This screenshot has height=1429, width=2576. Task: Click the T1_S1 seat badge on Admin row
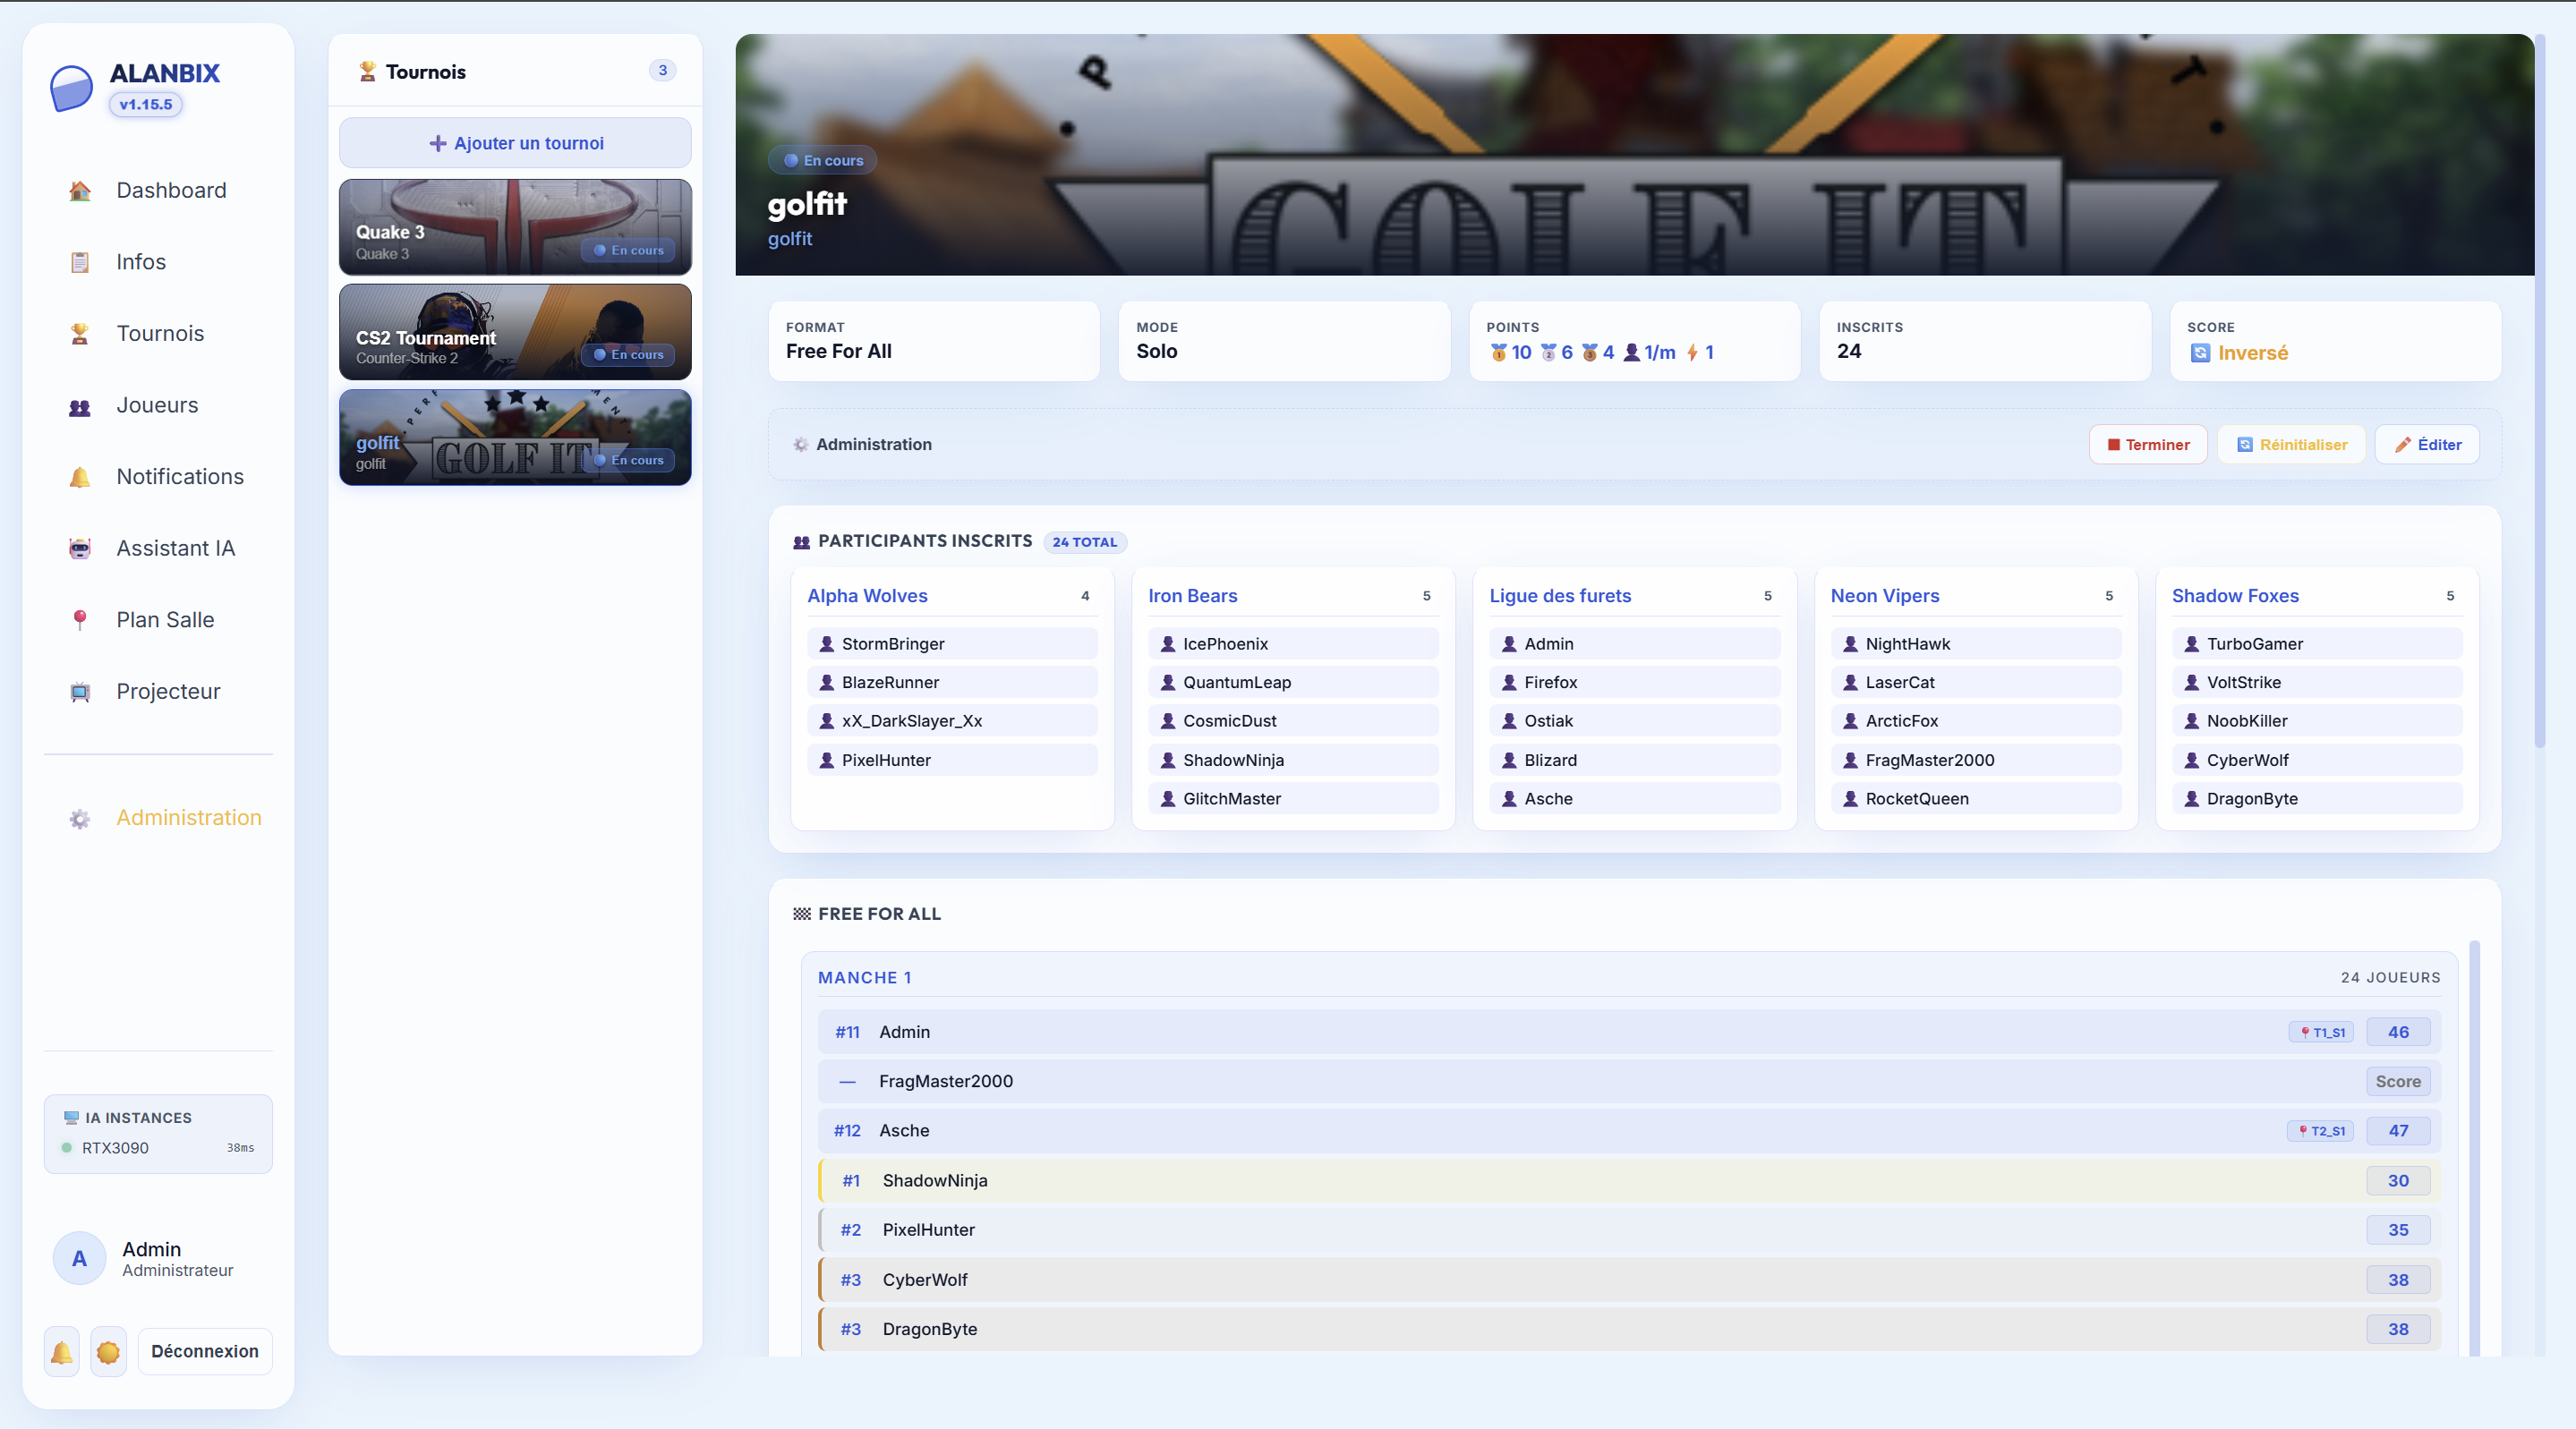point(2322,1032)
